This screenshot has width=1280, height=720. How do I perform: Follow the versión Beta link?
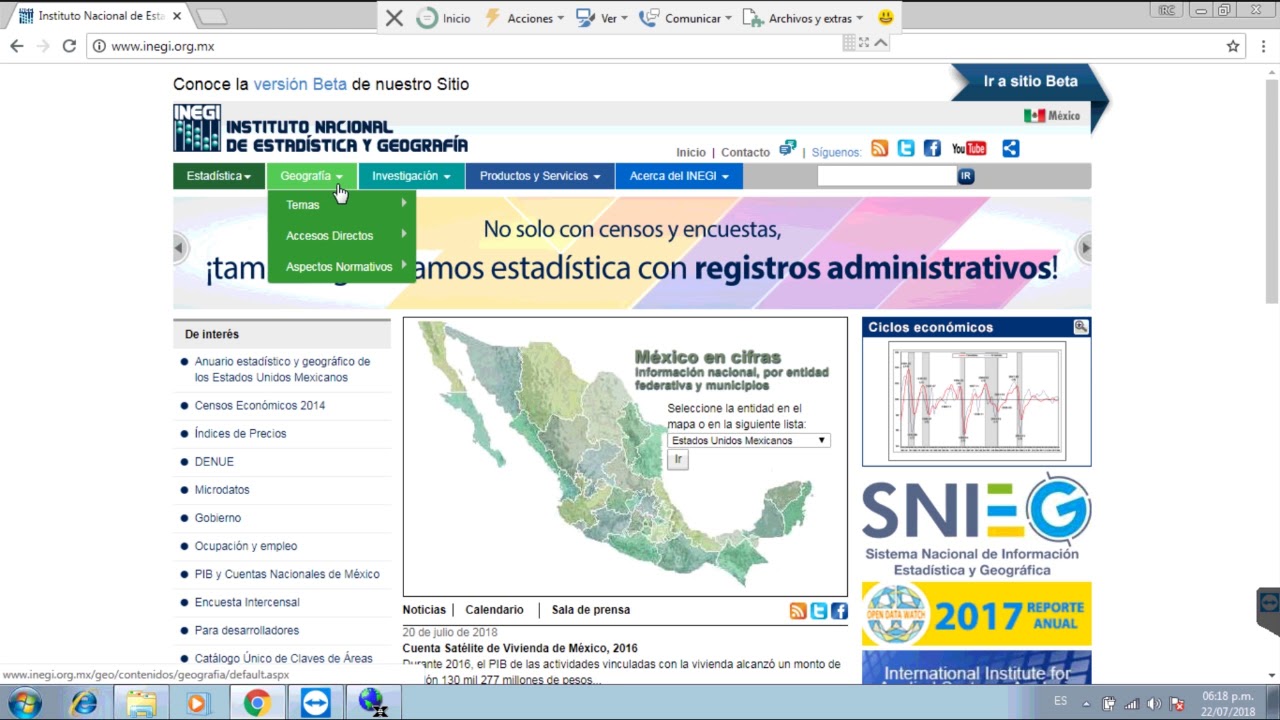(300, 84)
